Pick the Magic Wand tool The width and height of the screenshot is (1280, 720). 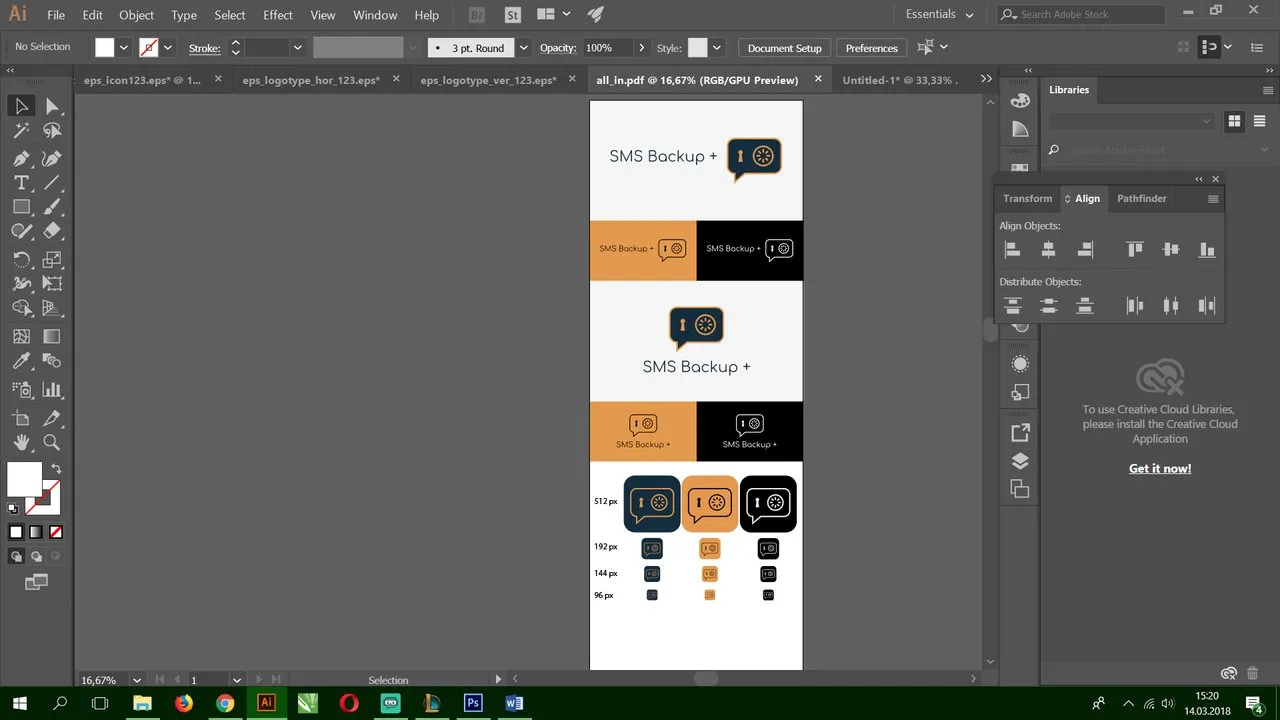point(21,131)
